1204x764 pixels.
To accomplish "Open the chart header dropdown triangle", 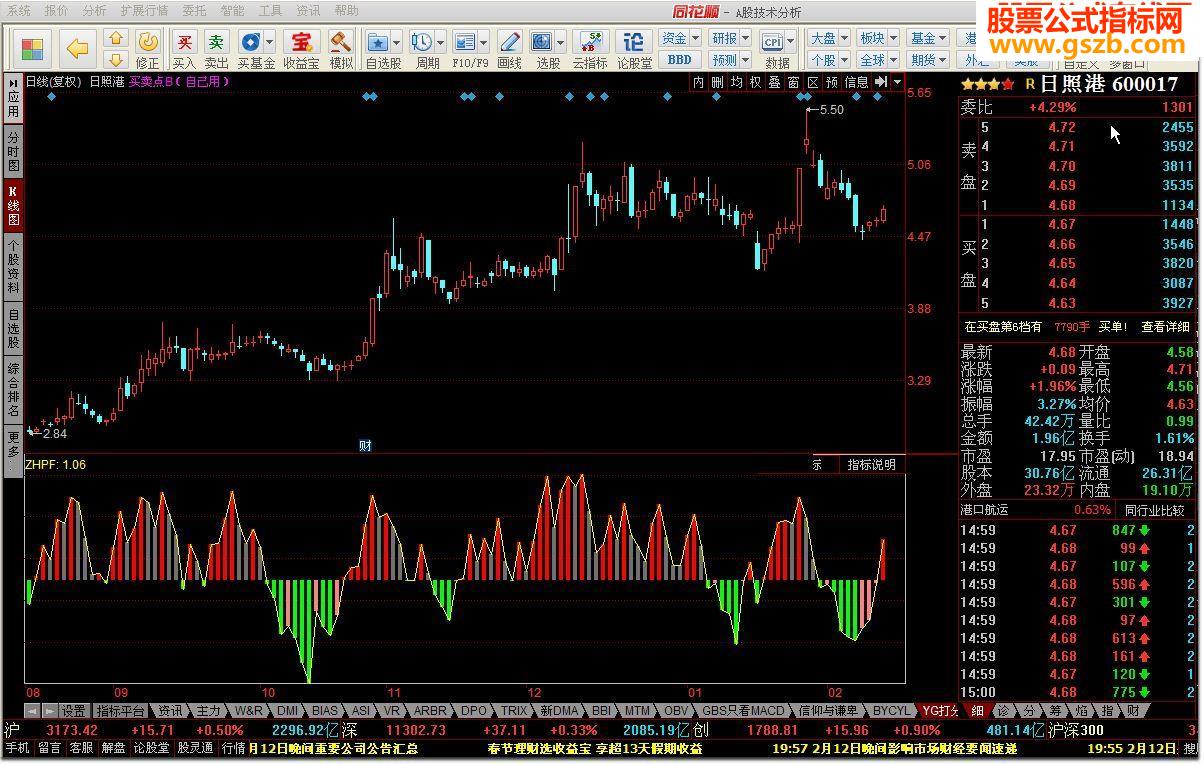I will 897,82.
